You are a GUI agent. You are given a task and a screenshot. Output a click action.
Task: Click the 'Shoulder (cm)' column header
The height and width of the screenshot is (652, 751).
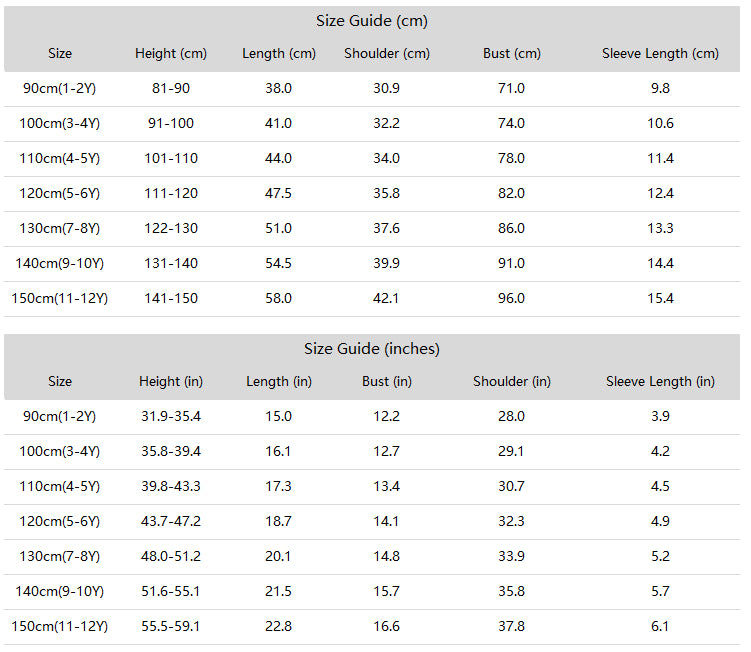[x=387, y=54]
